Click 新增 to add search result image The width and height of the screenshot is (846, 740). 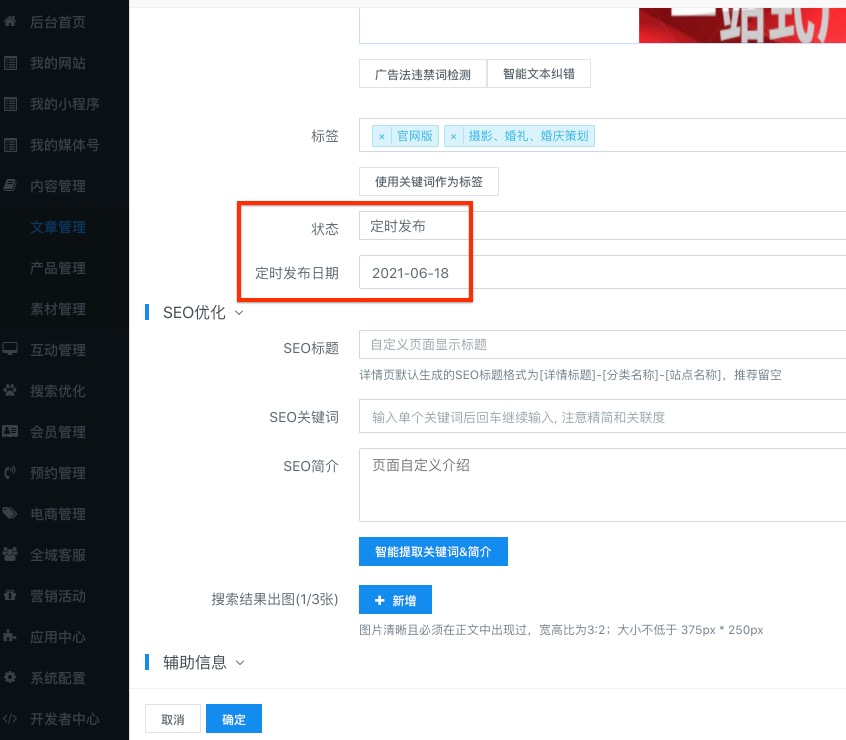click(395, 600)
